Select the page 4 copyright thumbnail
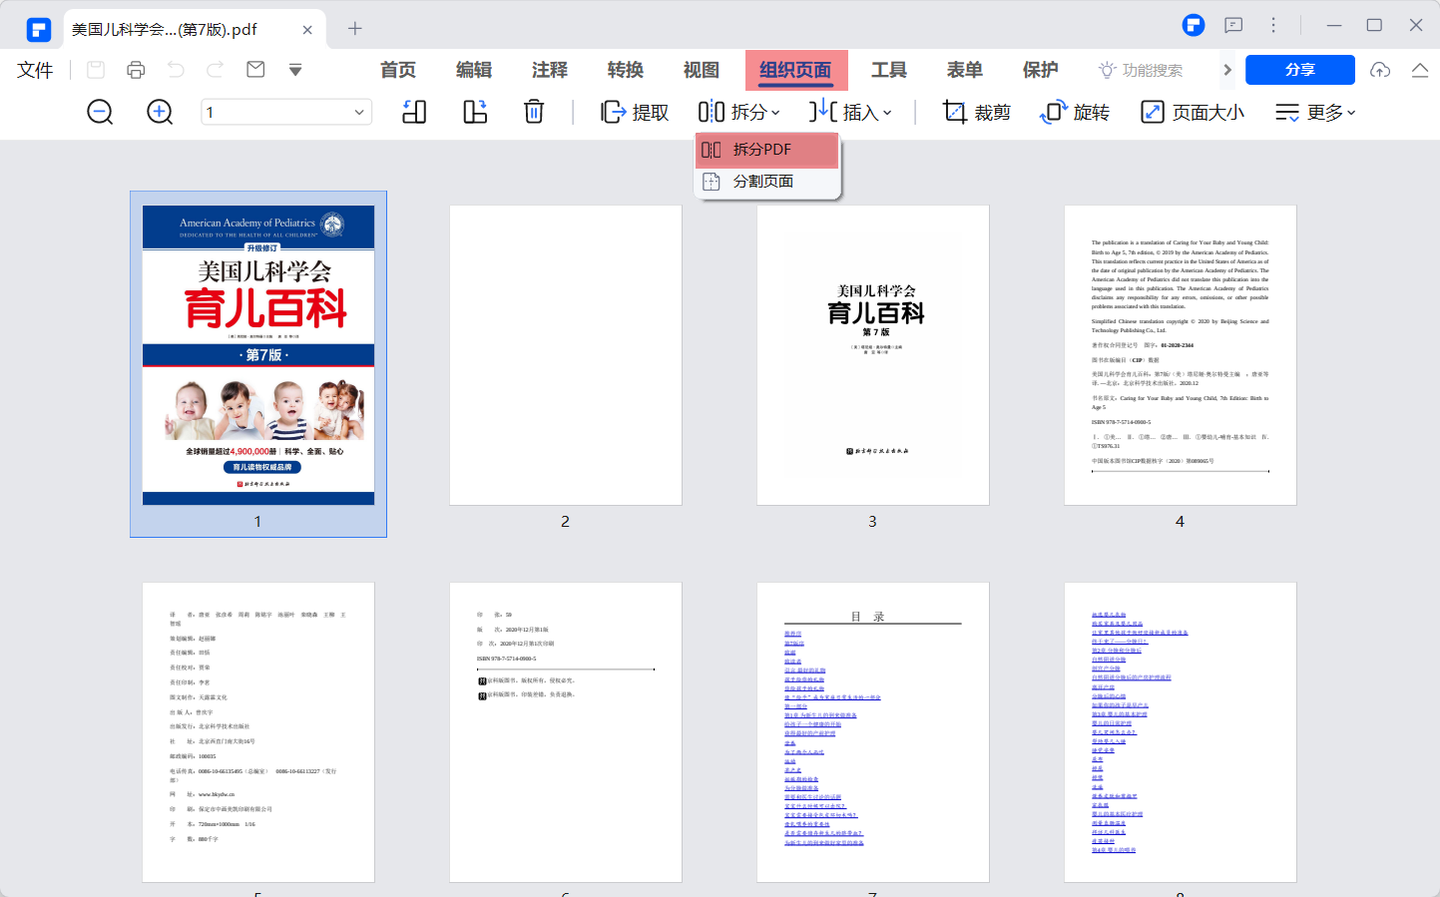This screenshot has height=897, width=1440. click(x=1180, y=355)
